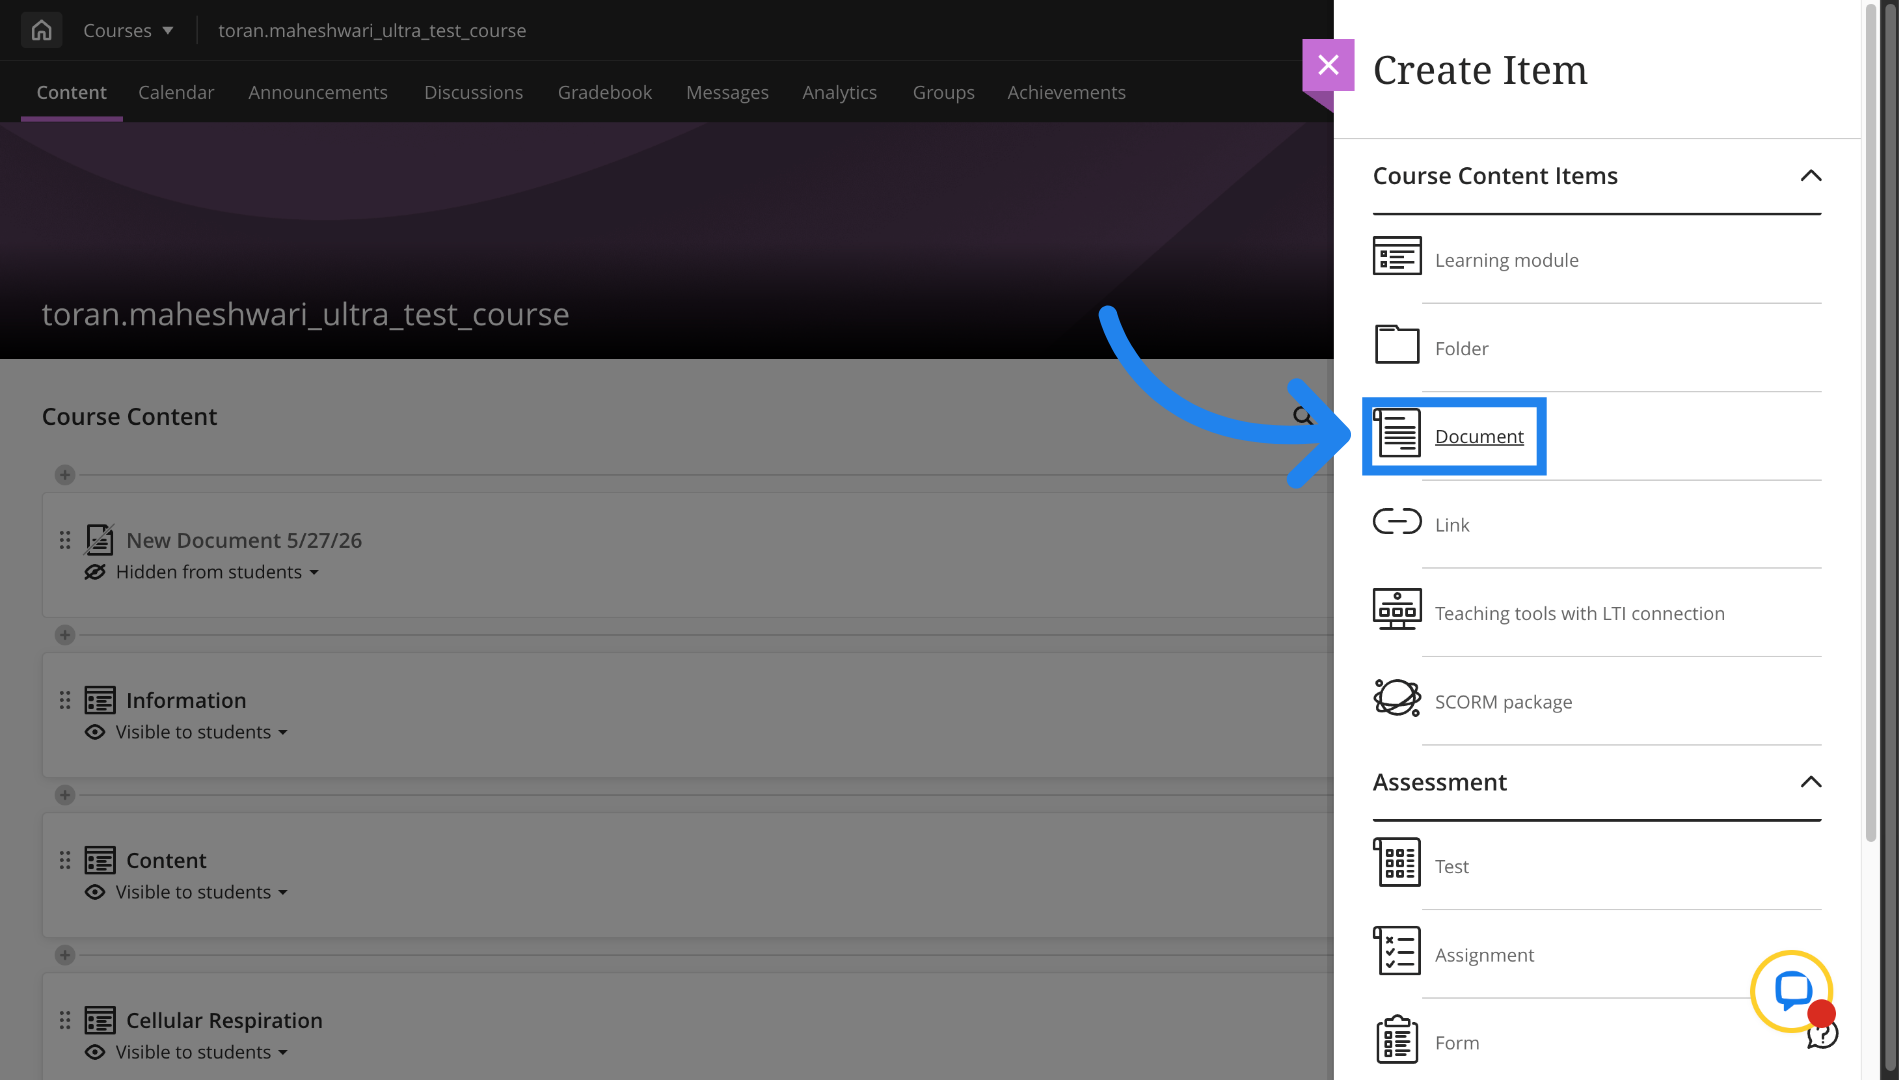Open the chat support bubble
Screen dimensions: 1899x1080
pos(1791,990)
